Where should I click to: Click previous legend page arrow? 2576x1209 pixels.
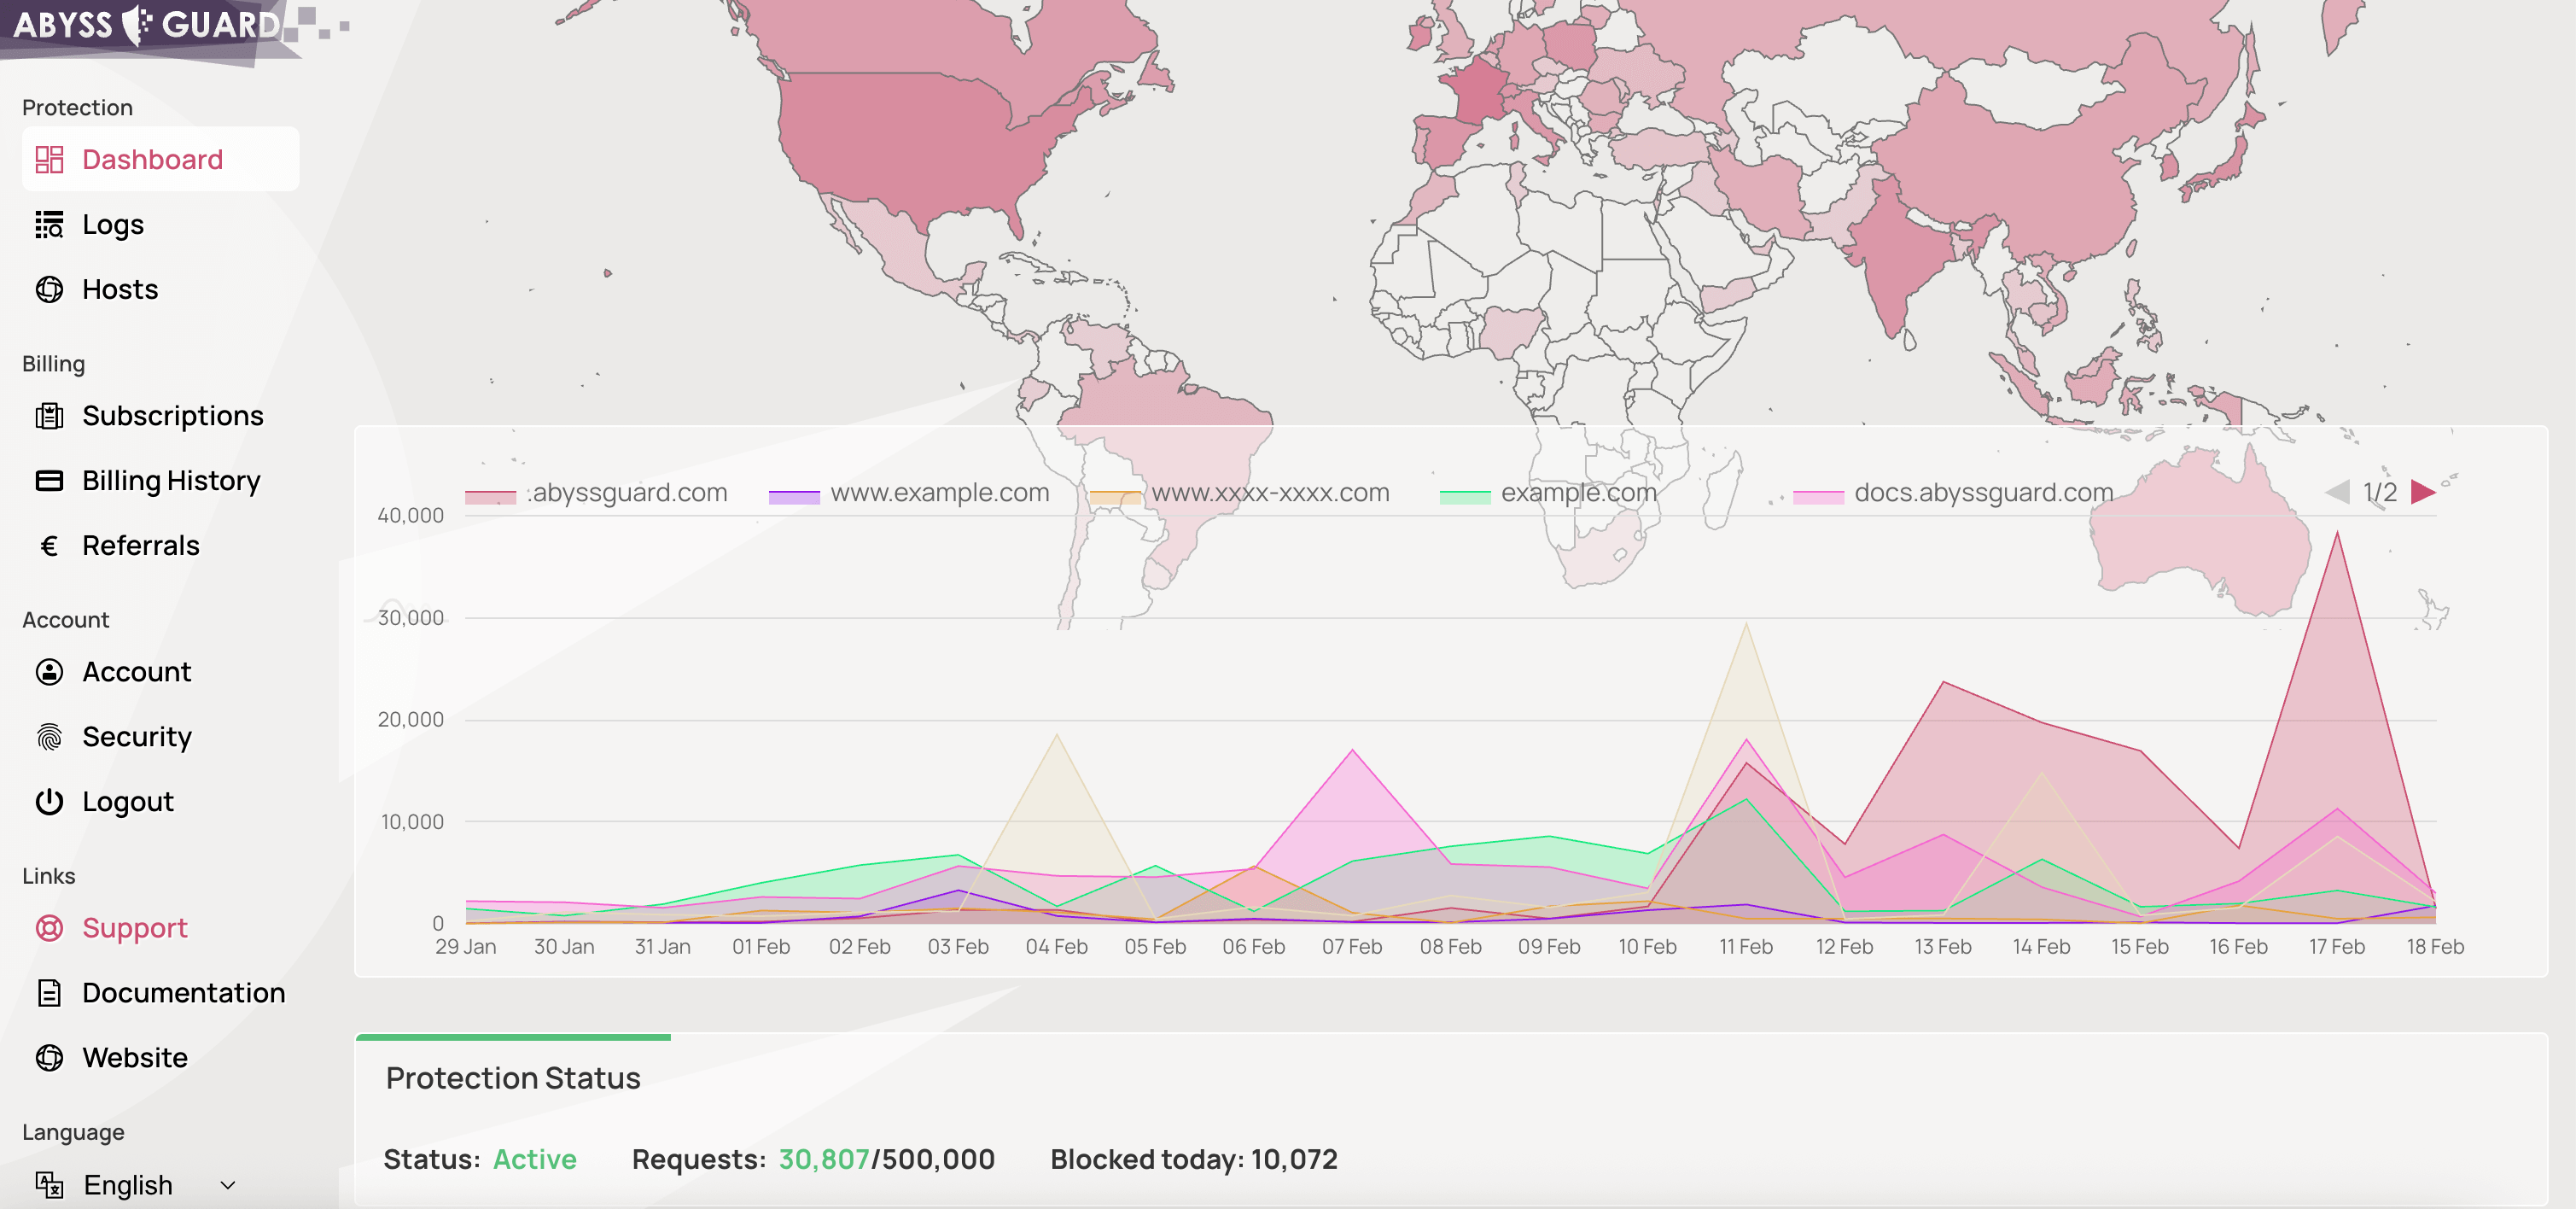coord(2337,492)
